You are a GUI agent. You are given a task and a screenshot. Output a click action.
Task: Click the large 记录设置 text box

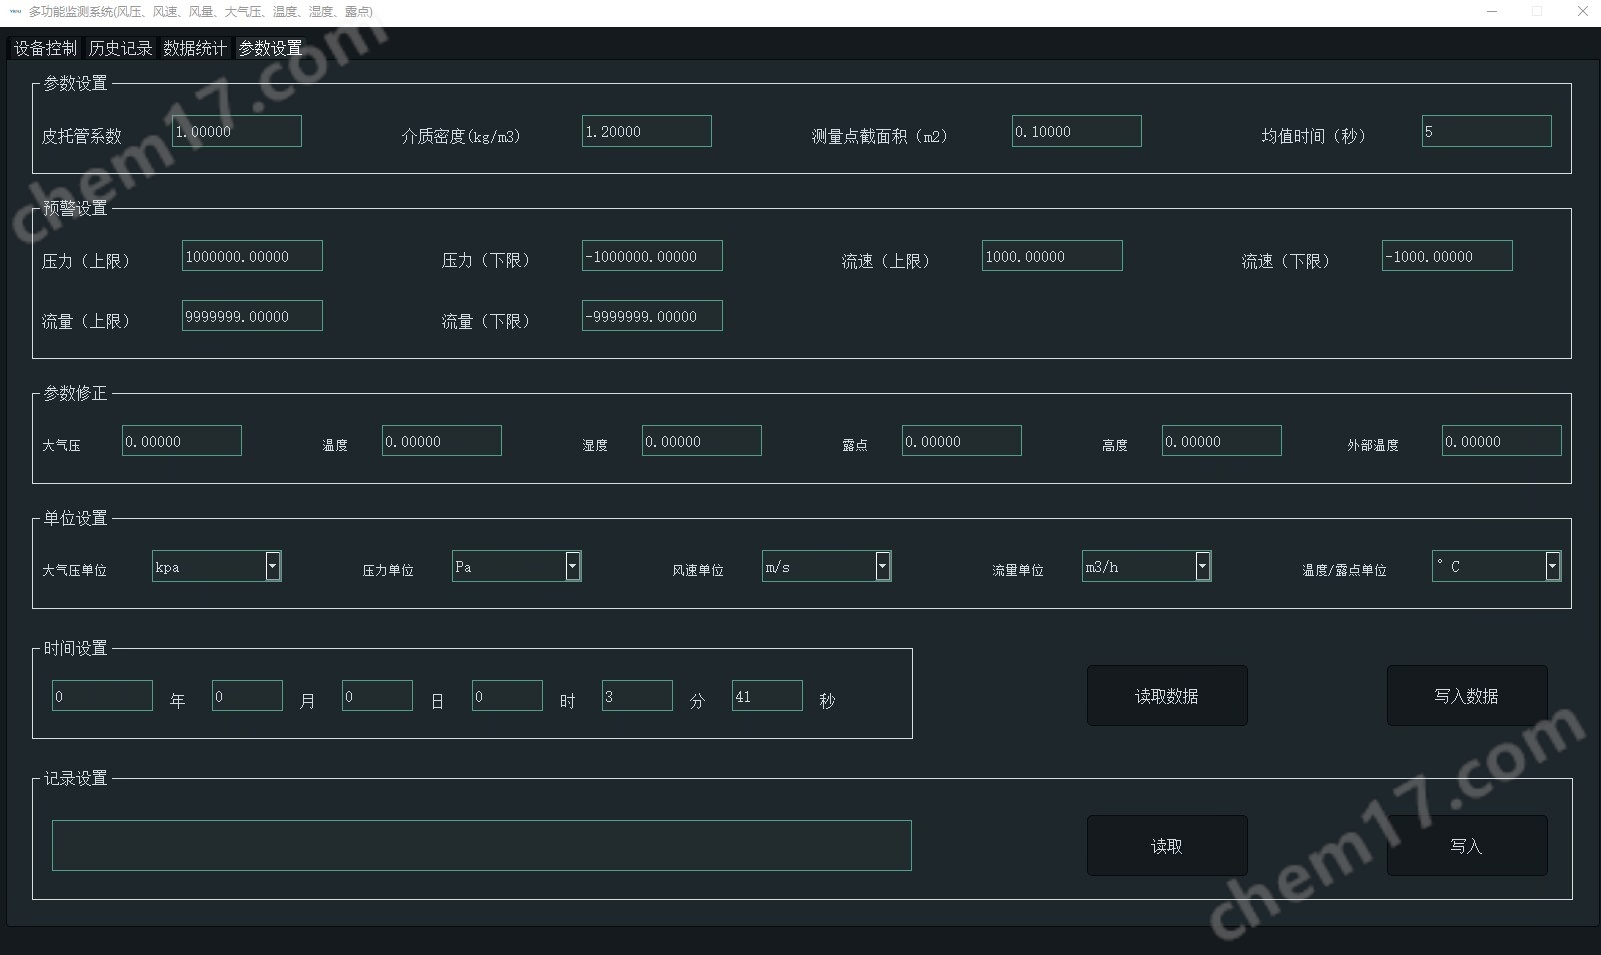tap(481, 845)
